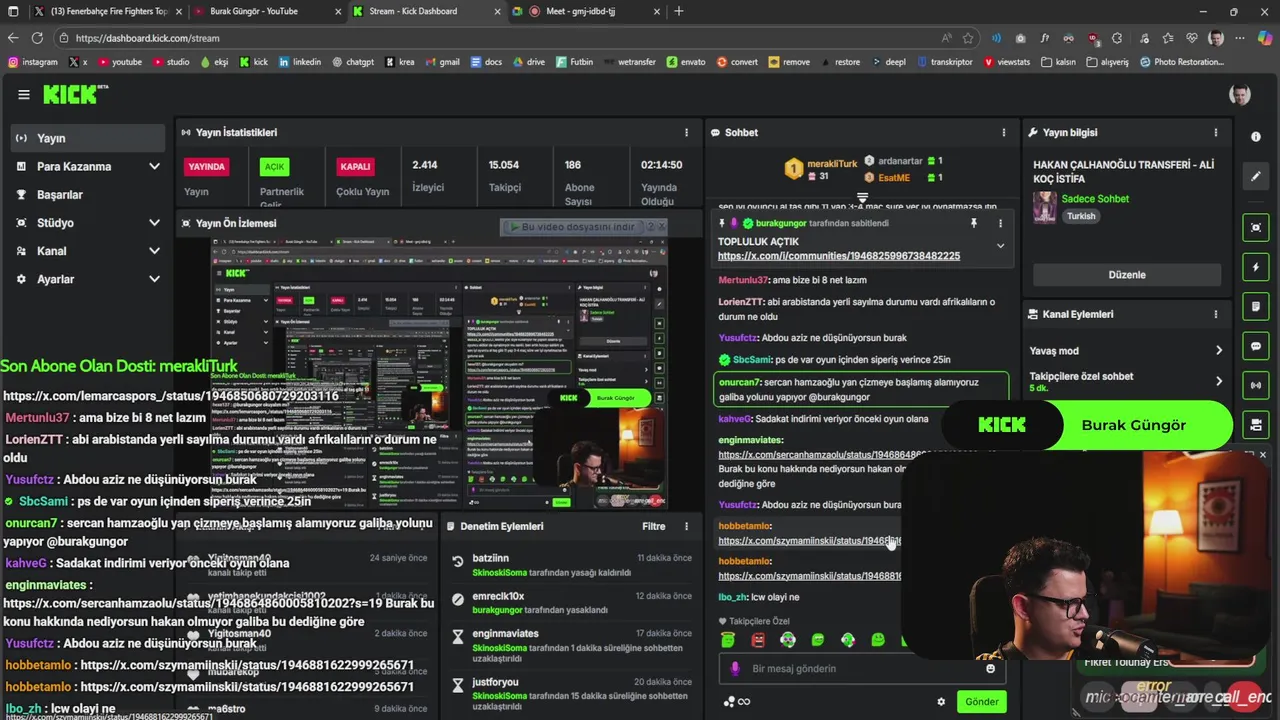Click stream preview thumbnail
The width and height of the screenshot is (1280, 720).
coord(439,374)
